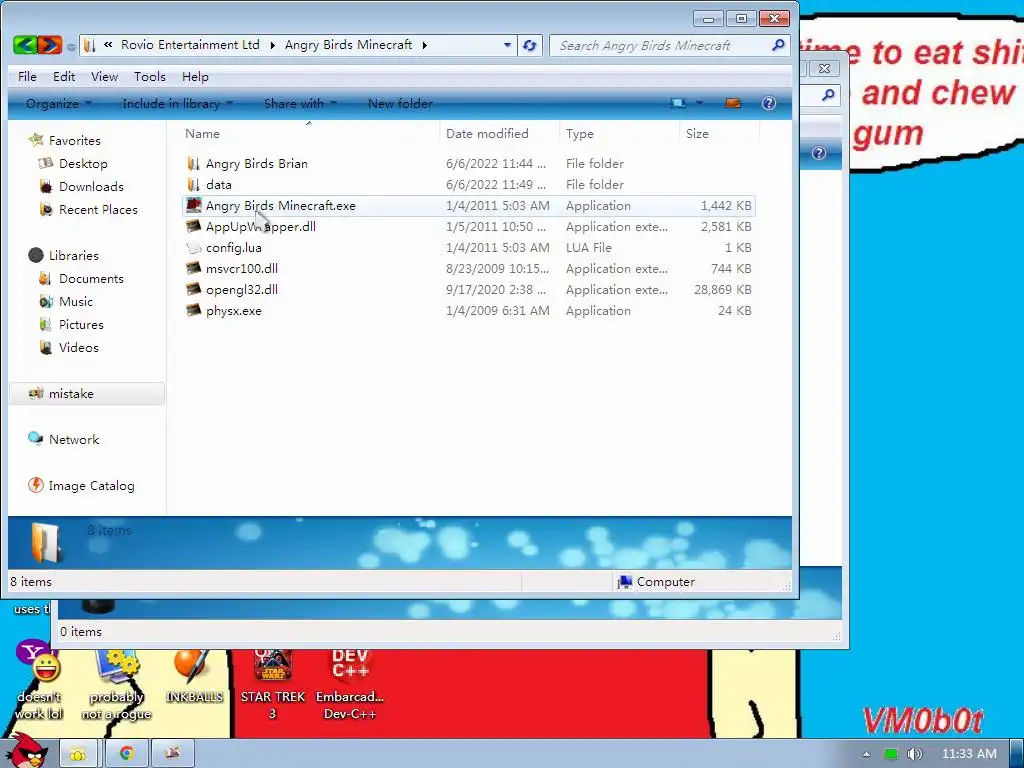Select the AppUpWrapper.dll file icon
This screenshot has width=1024, height=768.
193,226
